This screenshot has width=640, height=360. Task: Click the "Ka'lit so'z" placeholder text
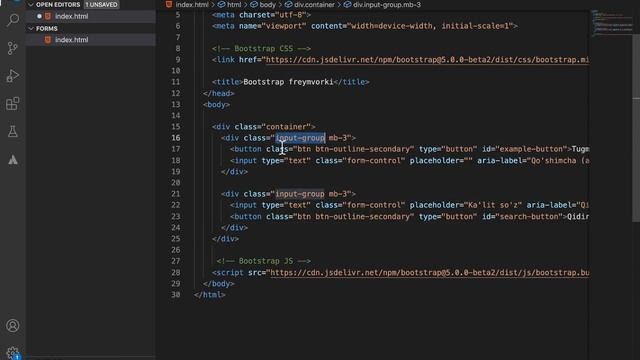pos(493,205)
